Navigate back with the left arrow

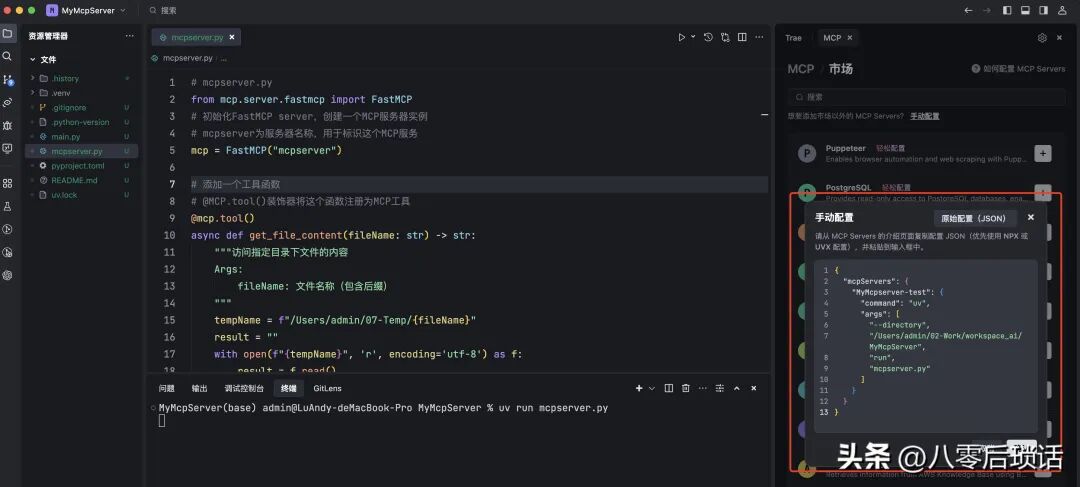click(x=968, y=10)
